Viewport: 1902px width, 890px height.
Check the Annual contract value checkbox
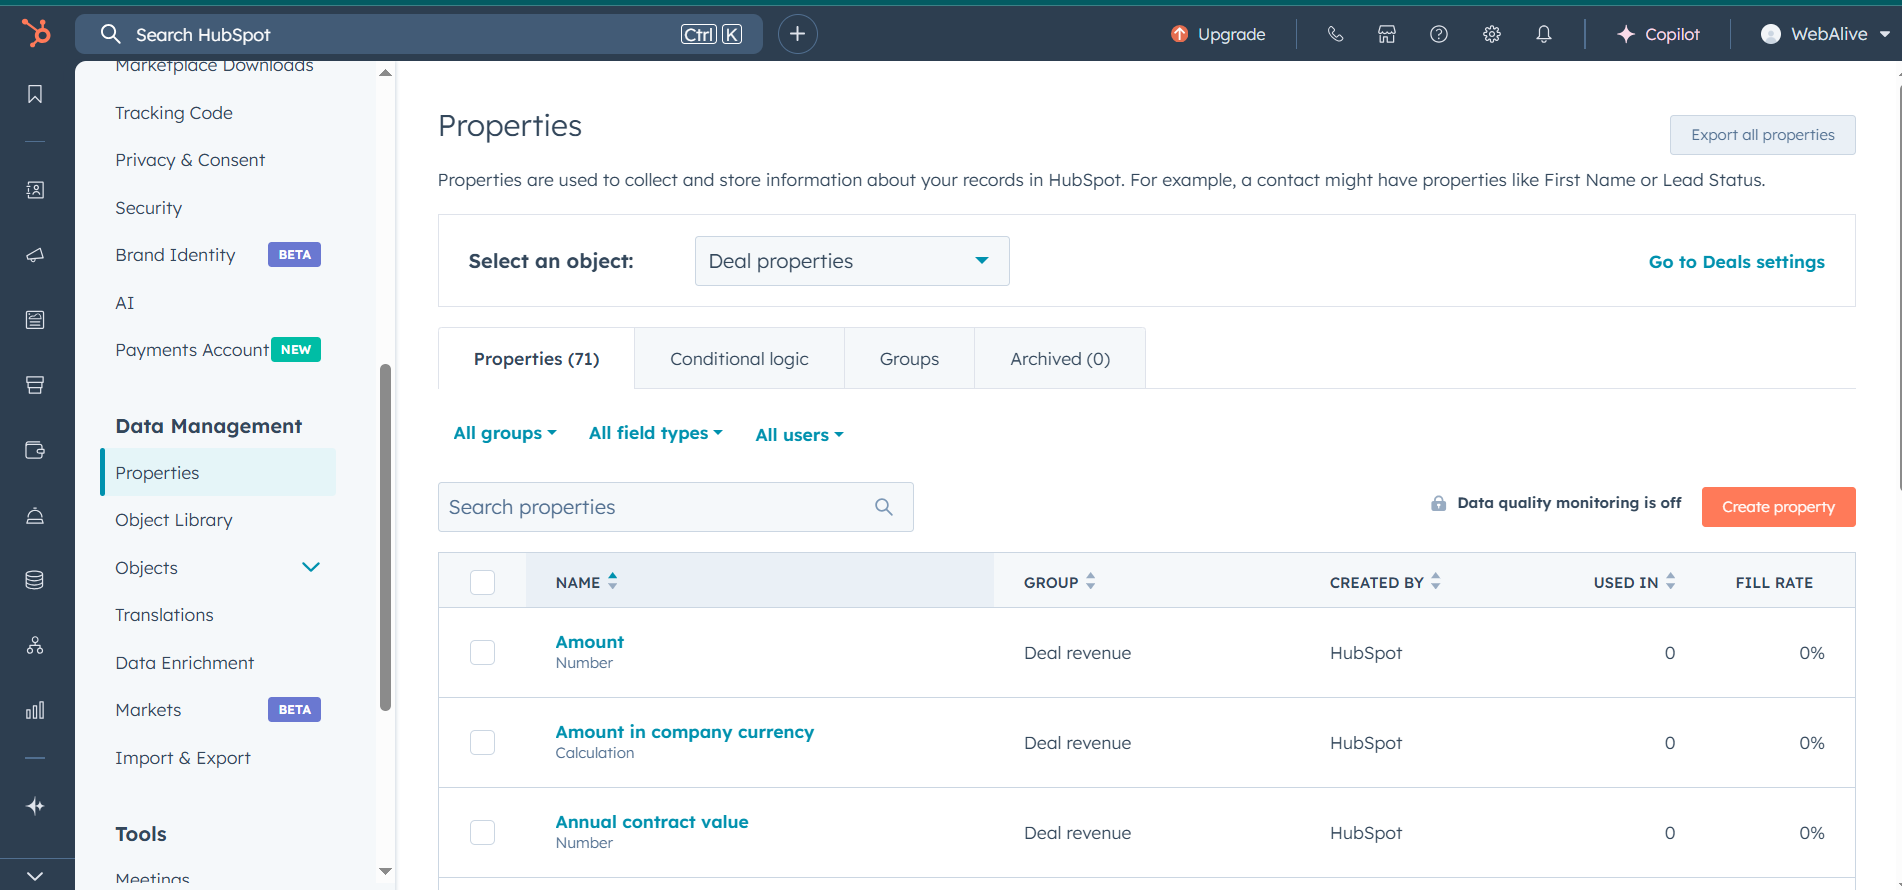[x=482, y=832]
